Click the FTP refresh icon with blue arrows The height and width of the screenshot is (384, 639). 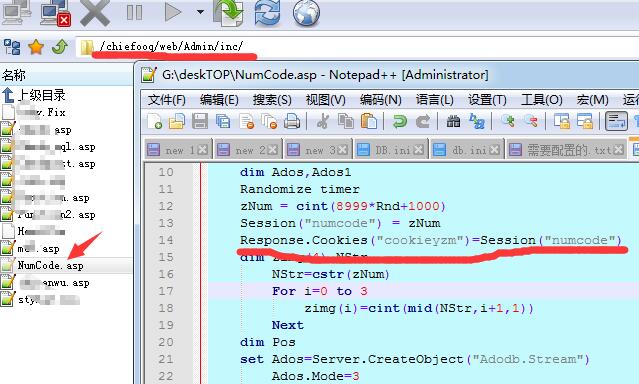pos(267,13)
